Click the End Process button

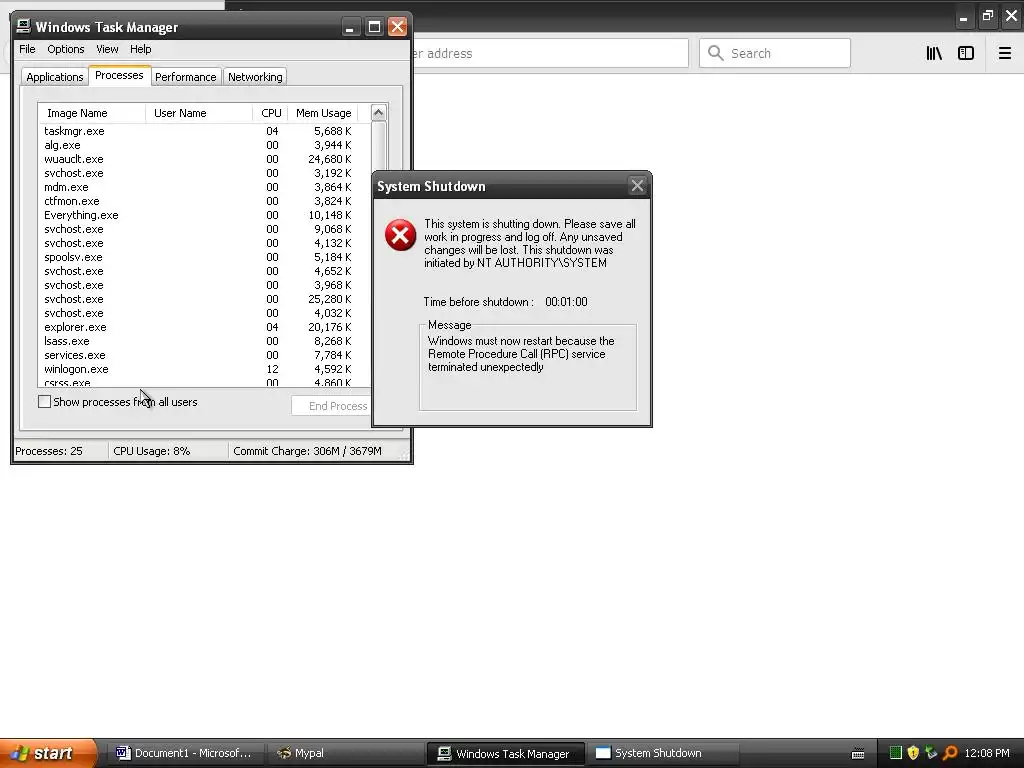(332, 406)
